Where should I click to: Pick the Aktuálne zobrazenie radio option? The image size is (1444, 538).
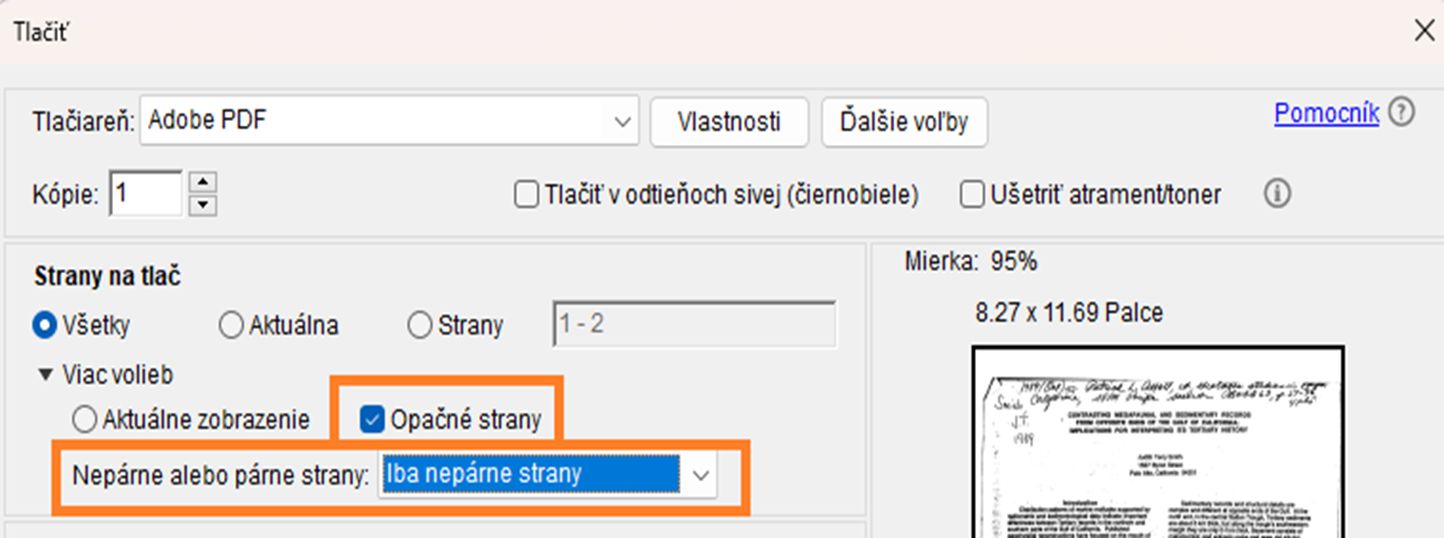pos(86,419)
